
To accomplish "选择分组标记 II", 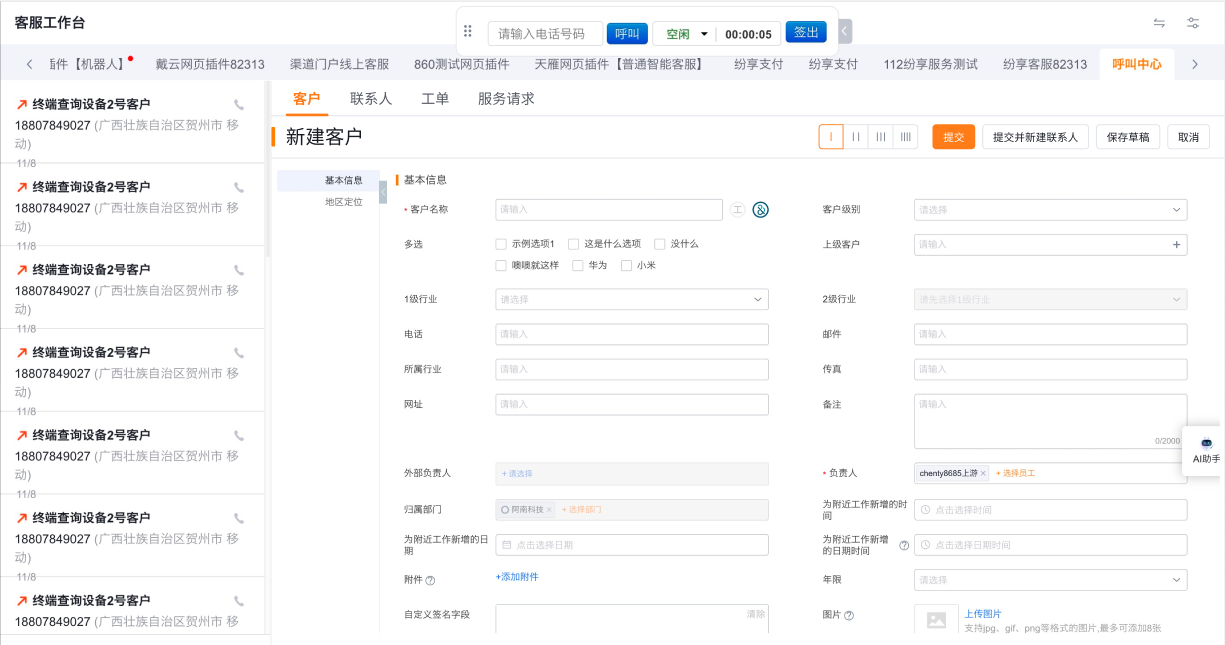I will [x=855, y=136].
